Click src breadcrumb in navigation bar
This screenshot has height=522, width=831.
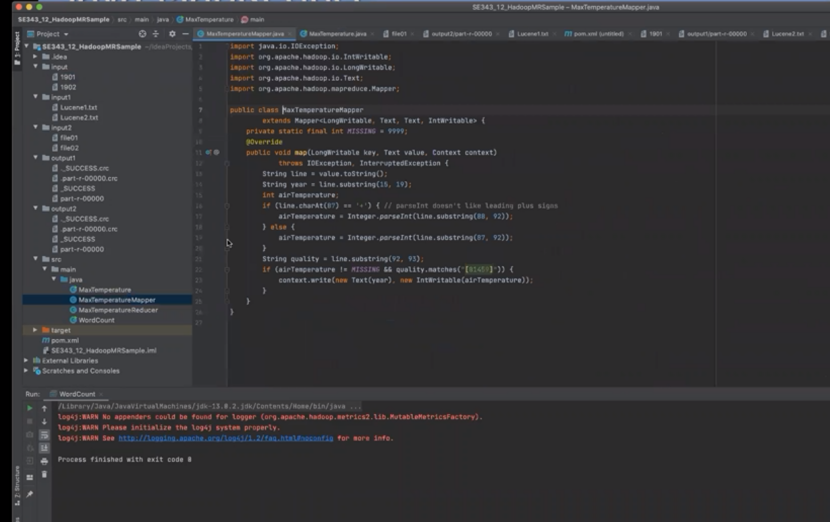122,20
